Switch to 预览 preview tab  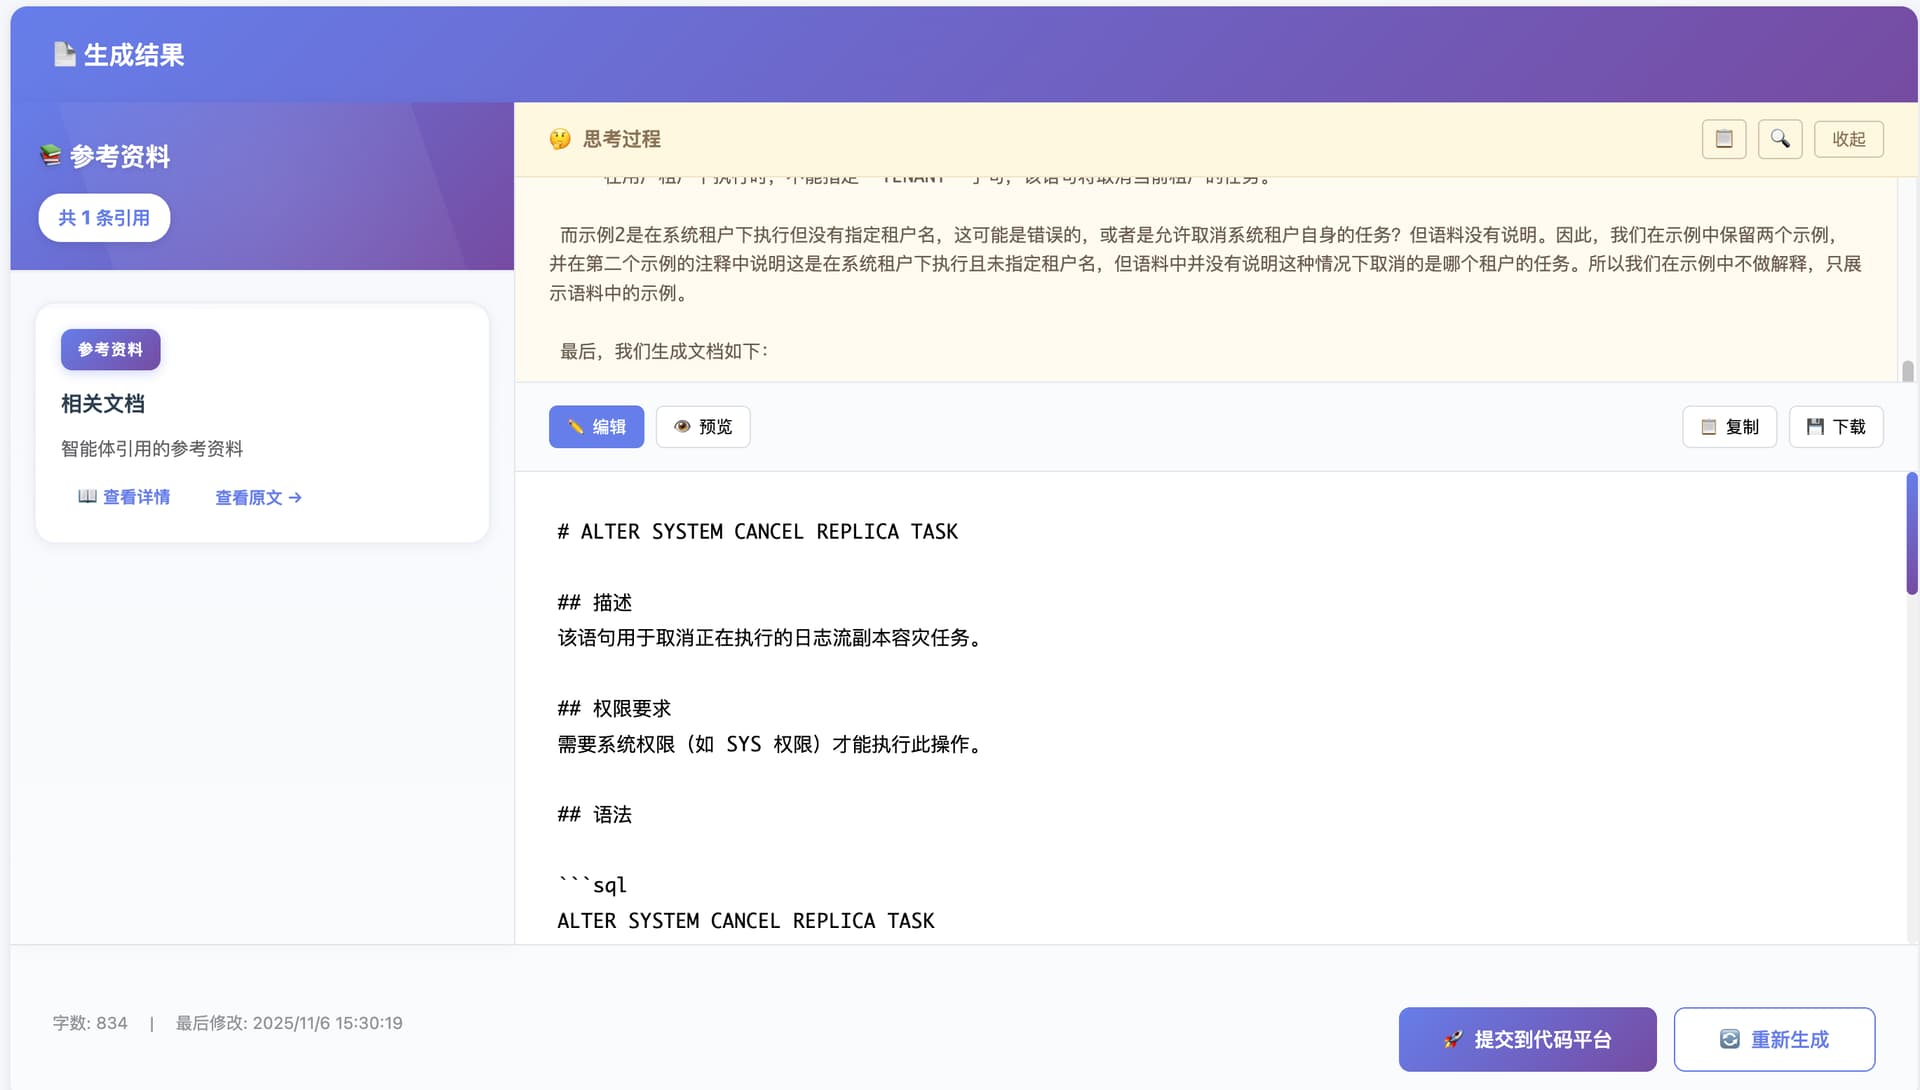pyautogui.click(x=703, y=427)
